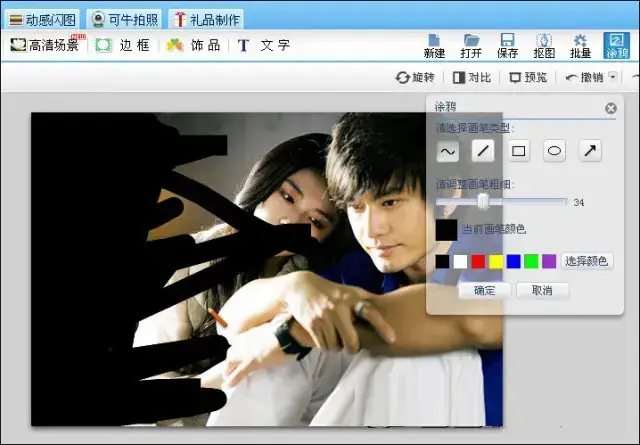Save image using 保存 icon
640x445 pixels.
tap(507, 46)
